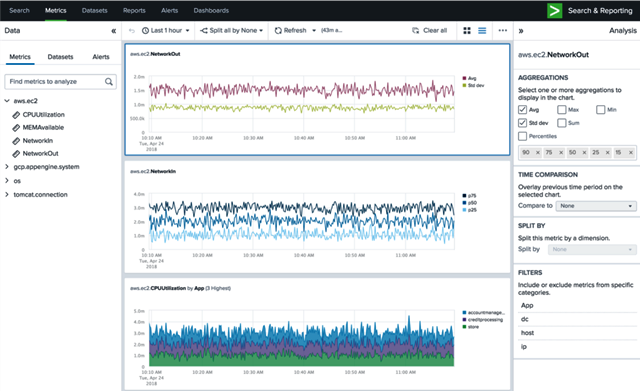Remove the 15 percentile tag

pos(631,153)
